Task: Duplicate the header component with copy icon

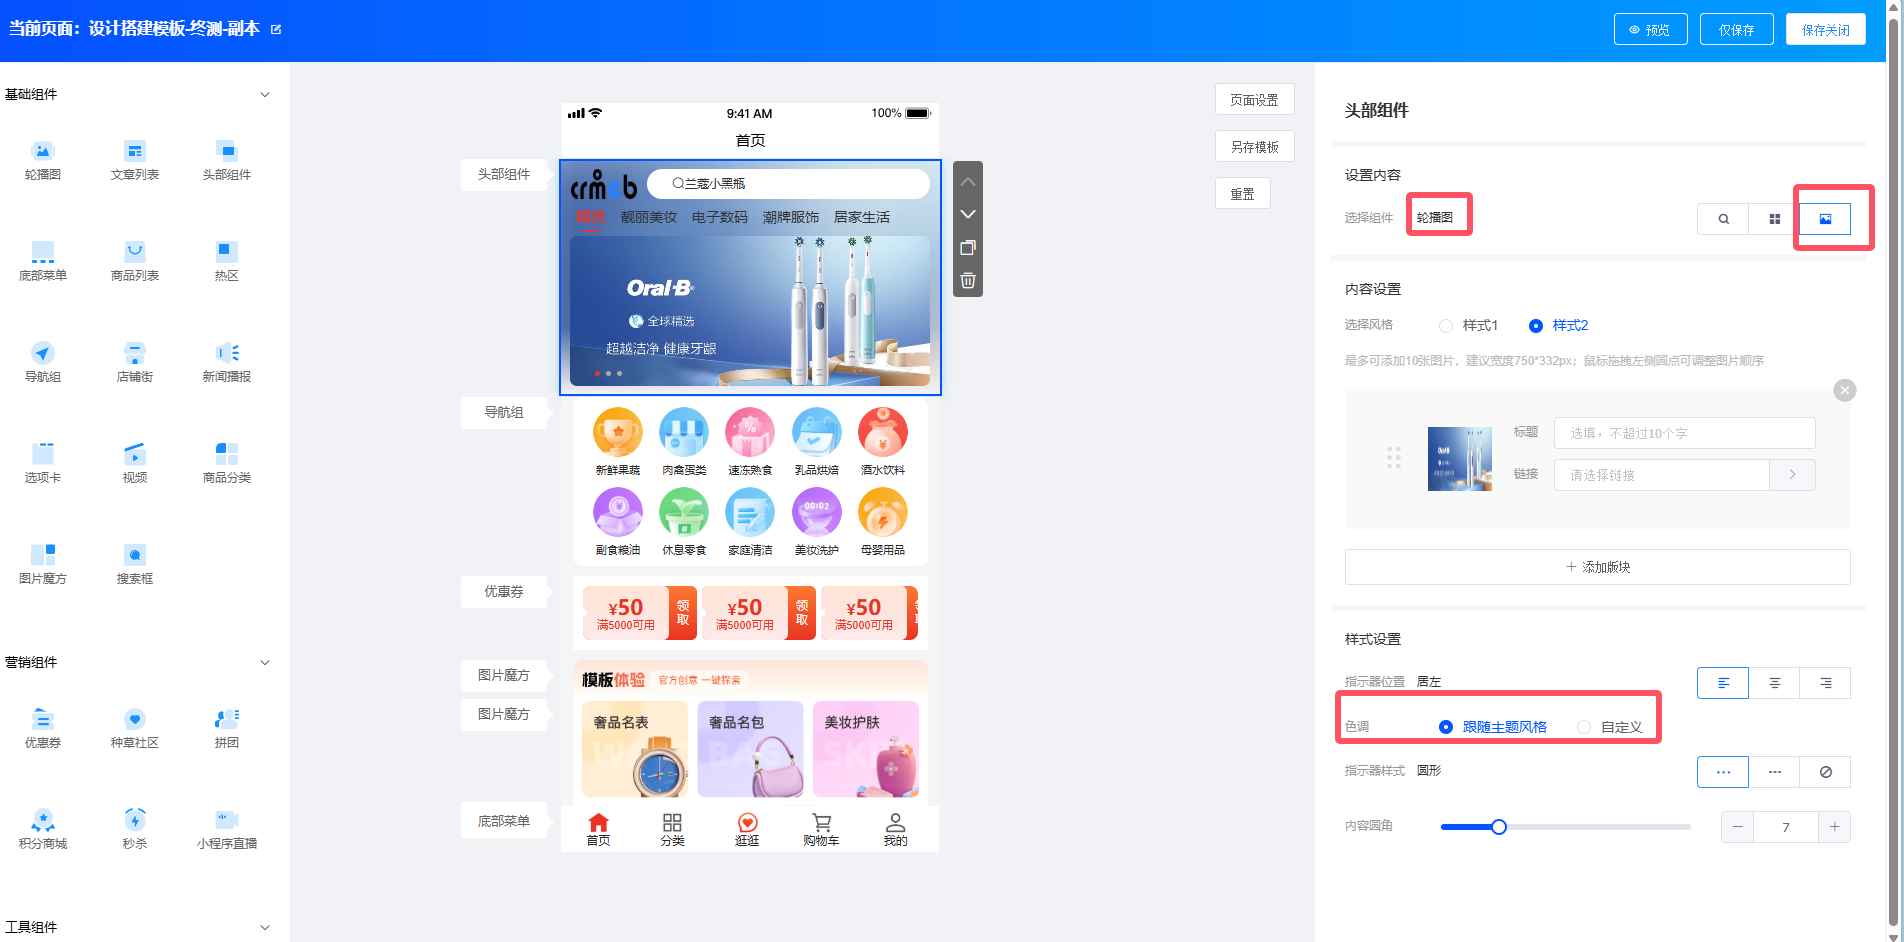Action: pos(967,248)
